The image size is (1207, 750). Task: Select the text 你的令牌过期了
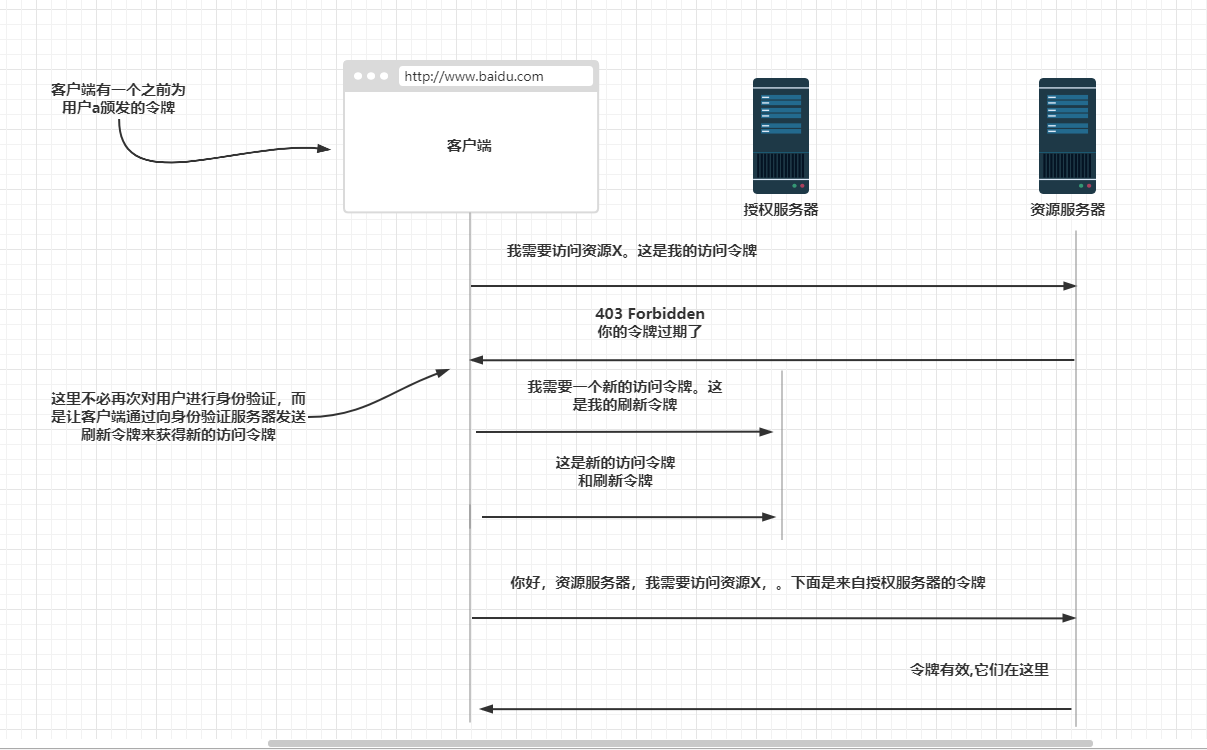pos(650,331)
